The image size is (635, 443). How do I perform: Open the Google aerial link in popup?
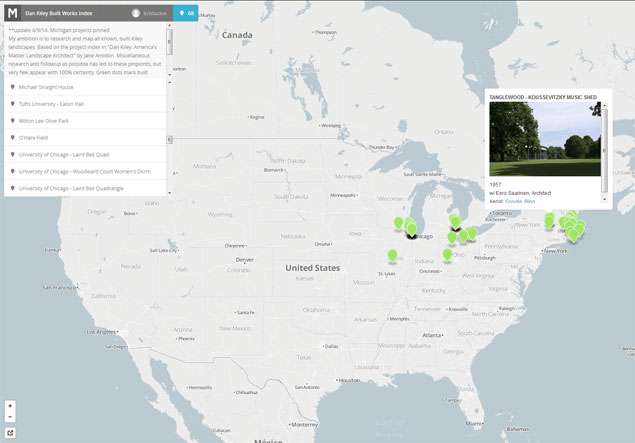coord(513,201)
